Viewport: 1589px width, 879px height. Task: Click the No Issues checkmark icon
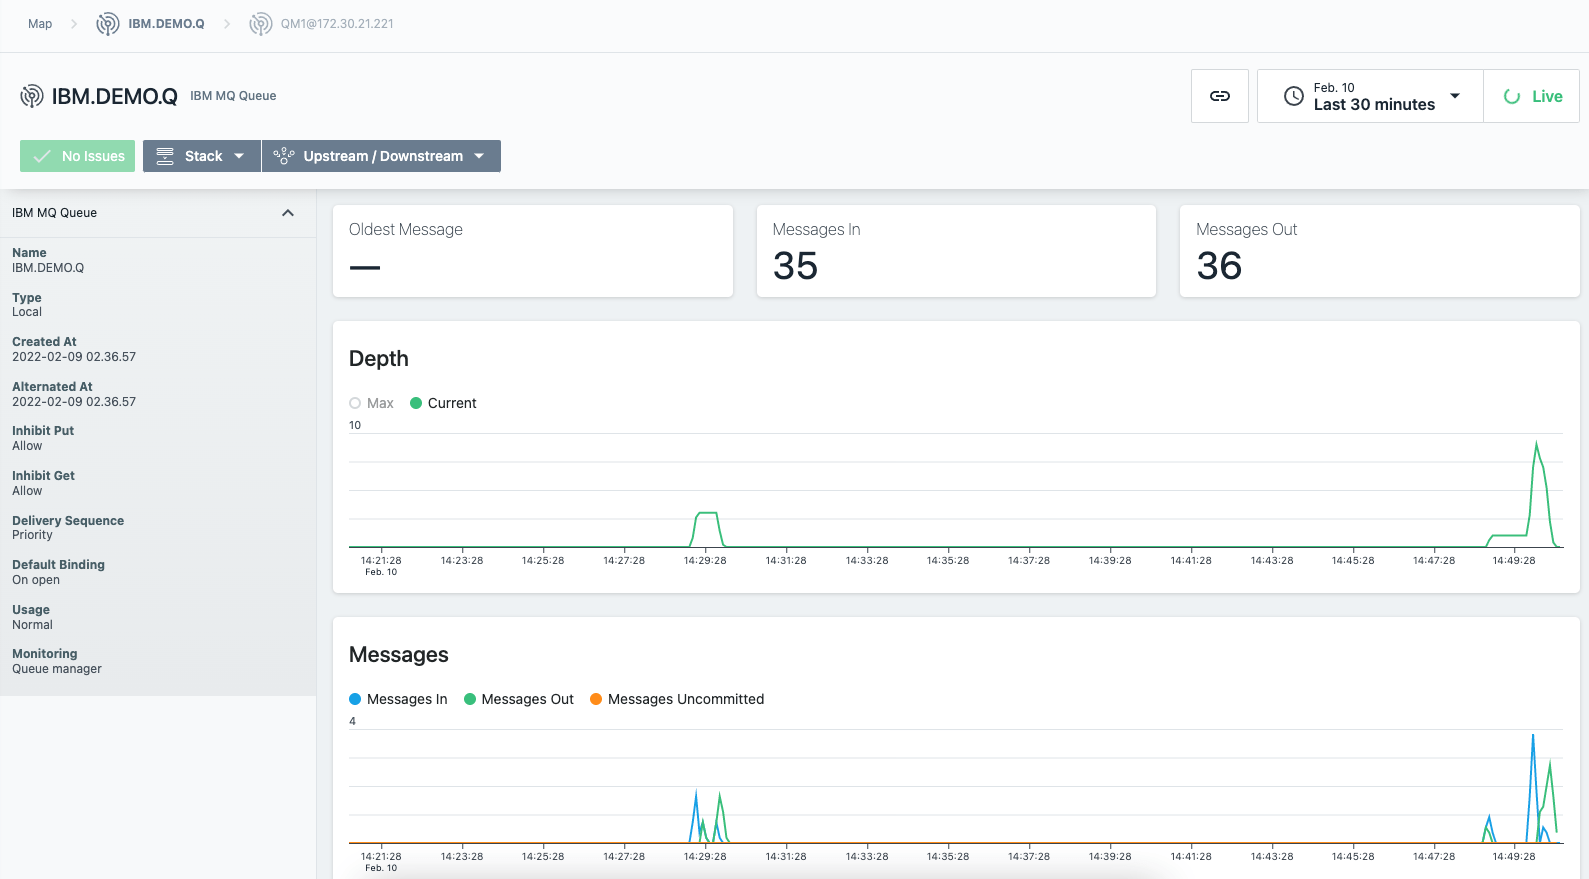point(42,156)
